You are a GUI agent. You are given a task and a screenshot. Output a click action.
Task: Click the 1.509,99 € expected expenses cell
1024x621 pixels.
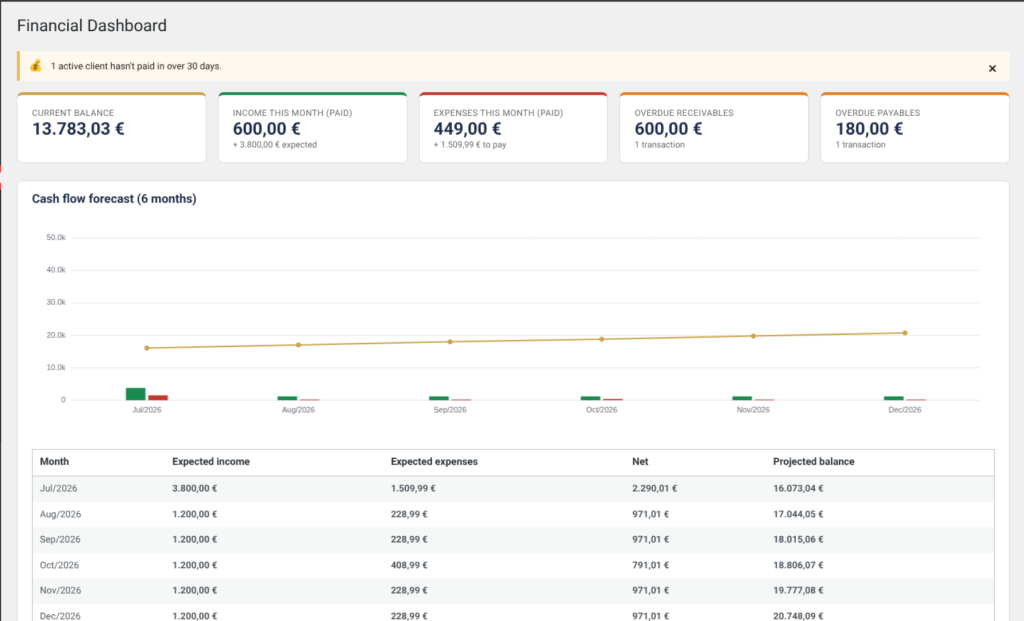(413, 488)
